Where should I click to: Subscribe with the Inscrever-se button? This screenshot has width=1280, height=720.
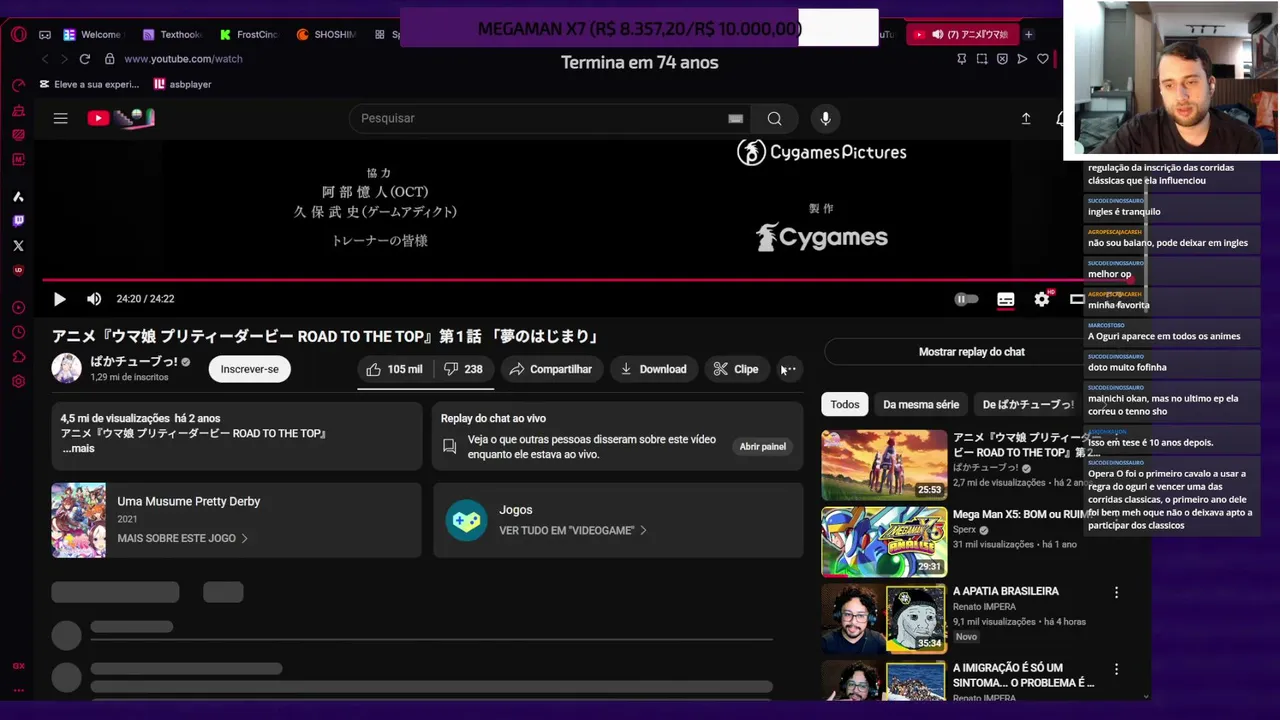point(249,369)
